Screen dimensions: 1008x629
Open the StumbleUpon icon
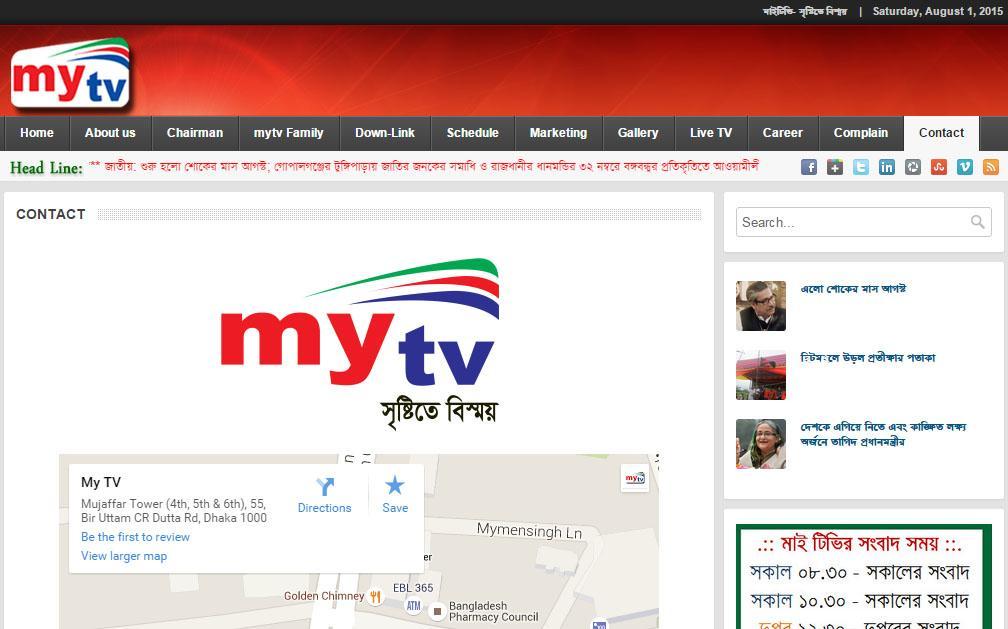coord(938,167)
